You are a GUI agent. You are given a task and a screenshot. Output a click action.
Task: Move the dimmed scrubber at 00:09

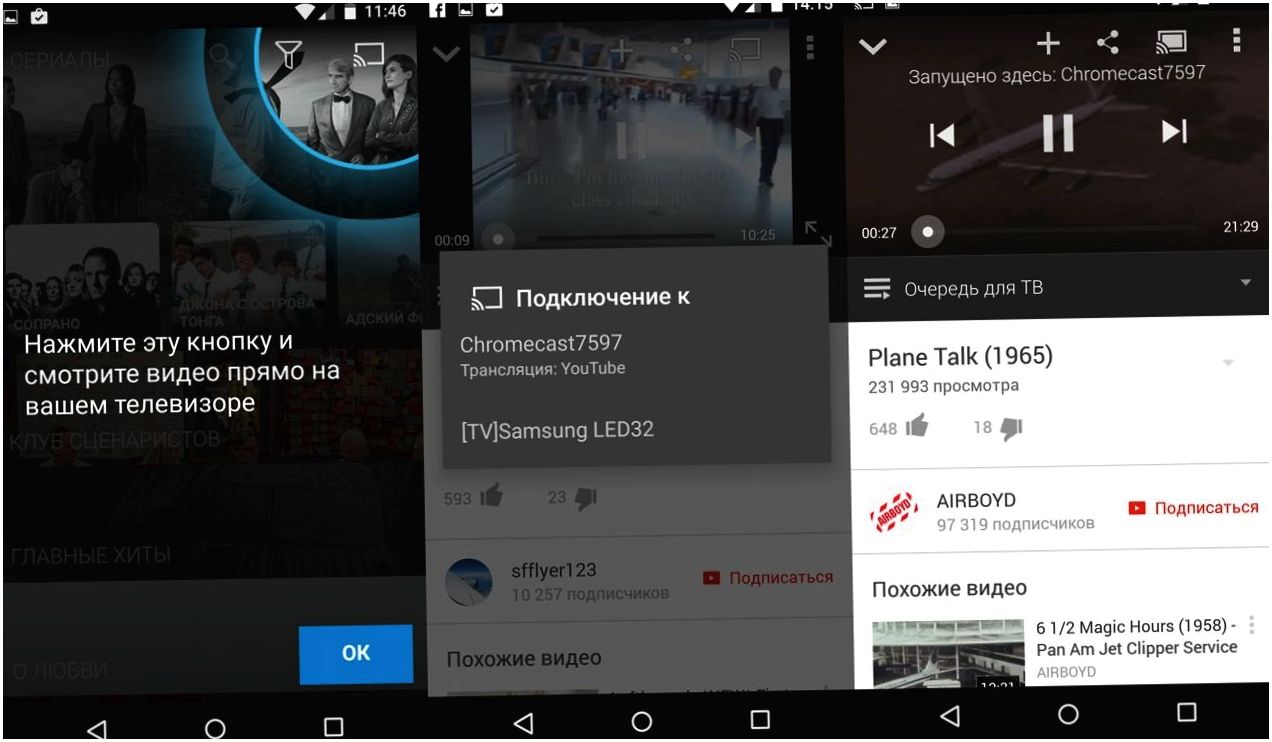tap(497, 239)
